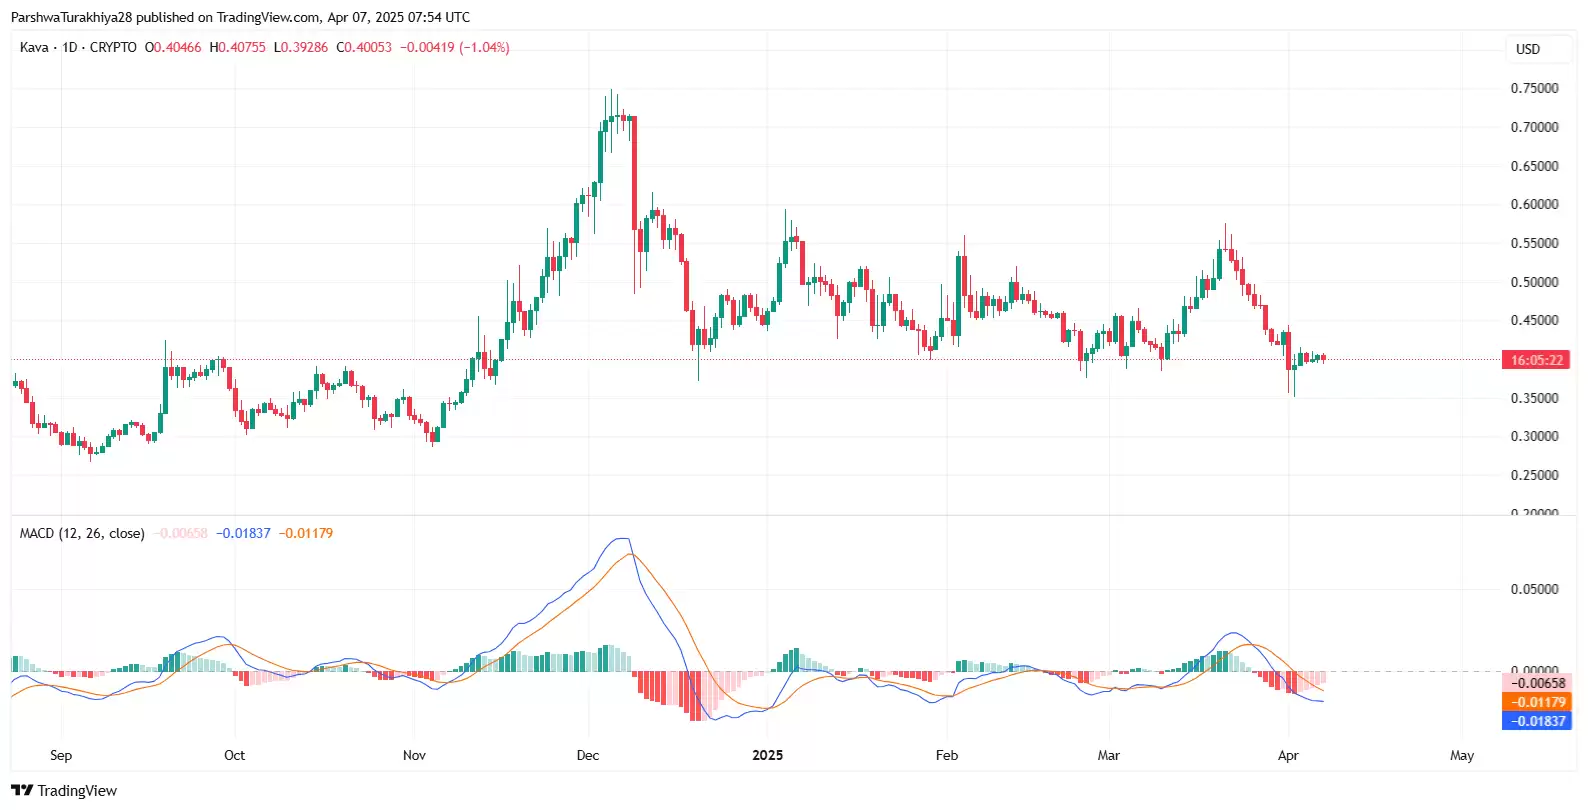The height and width of the screenshot is (810, 1588).
Task: Click the May label on time axis
Action: 1462,755
